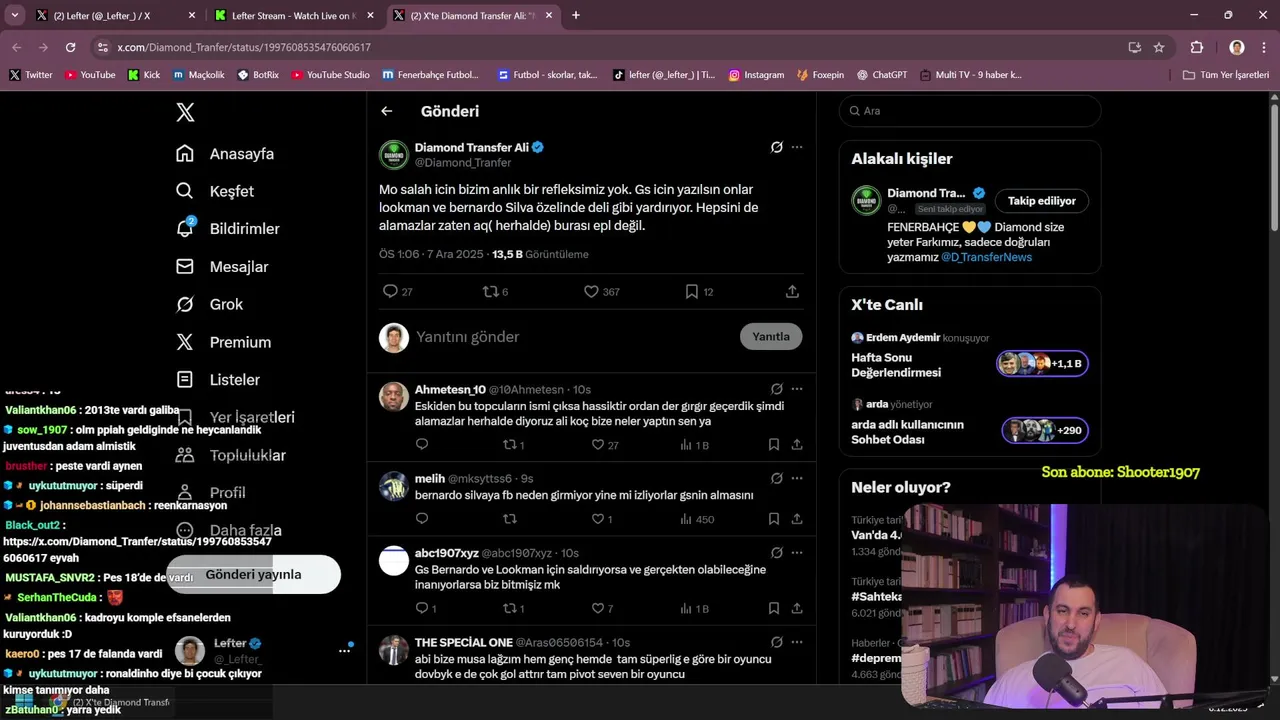Open Twitter bookmark in bookmarks bar

31,75
